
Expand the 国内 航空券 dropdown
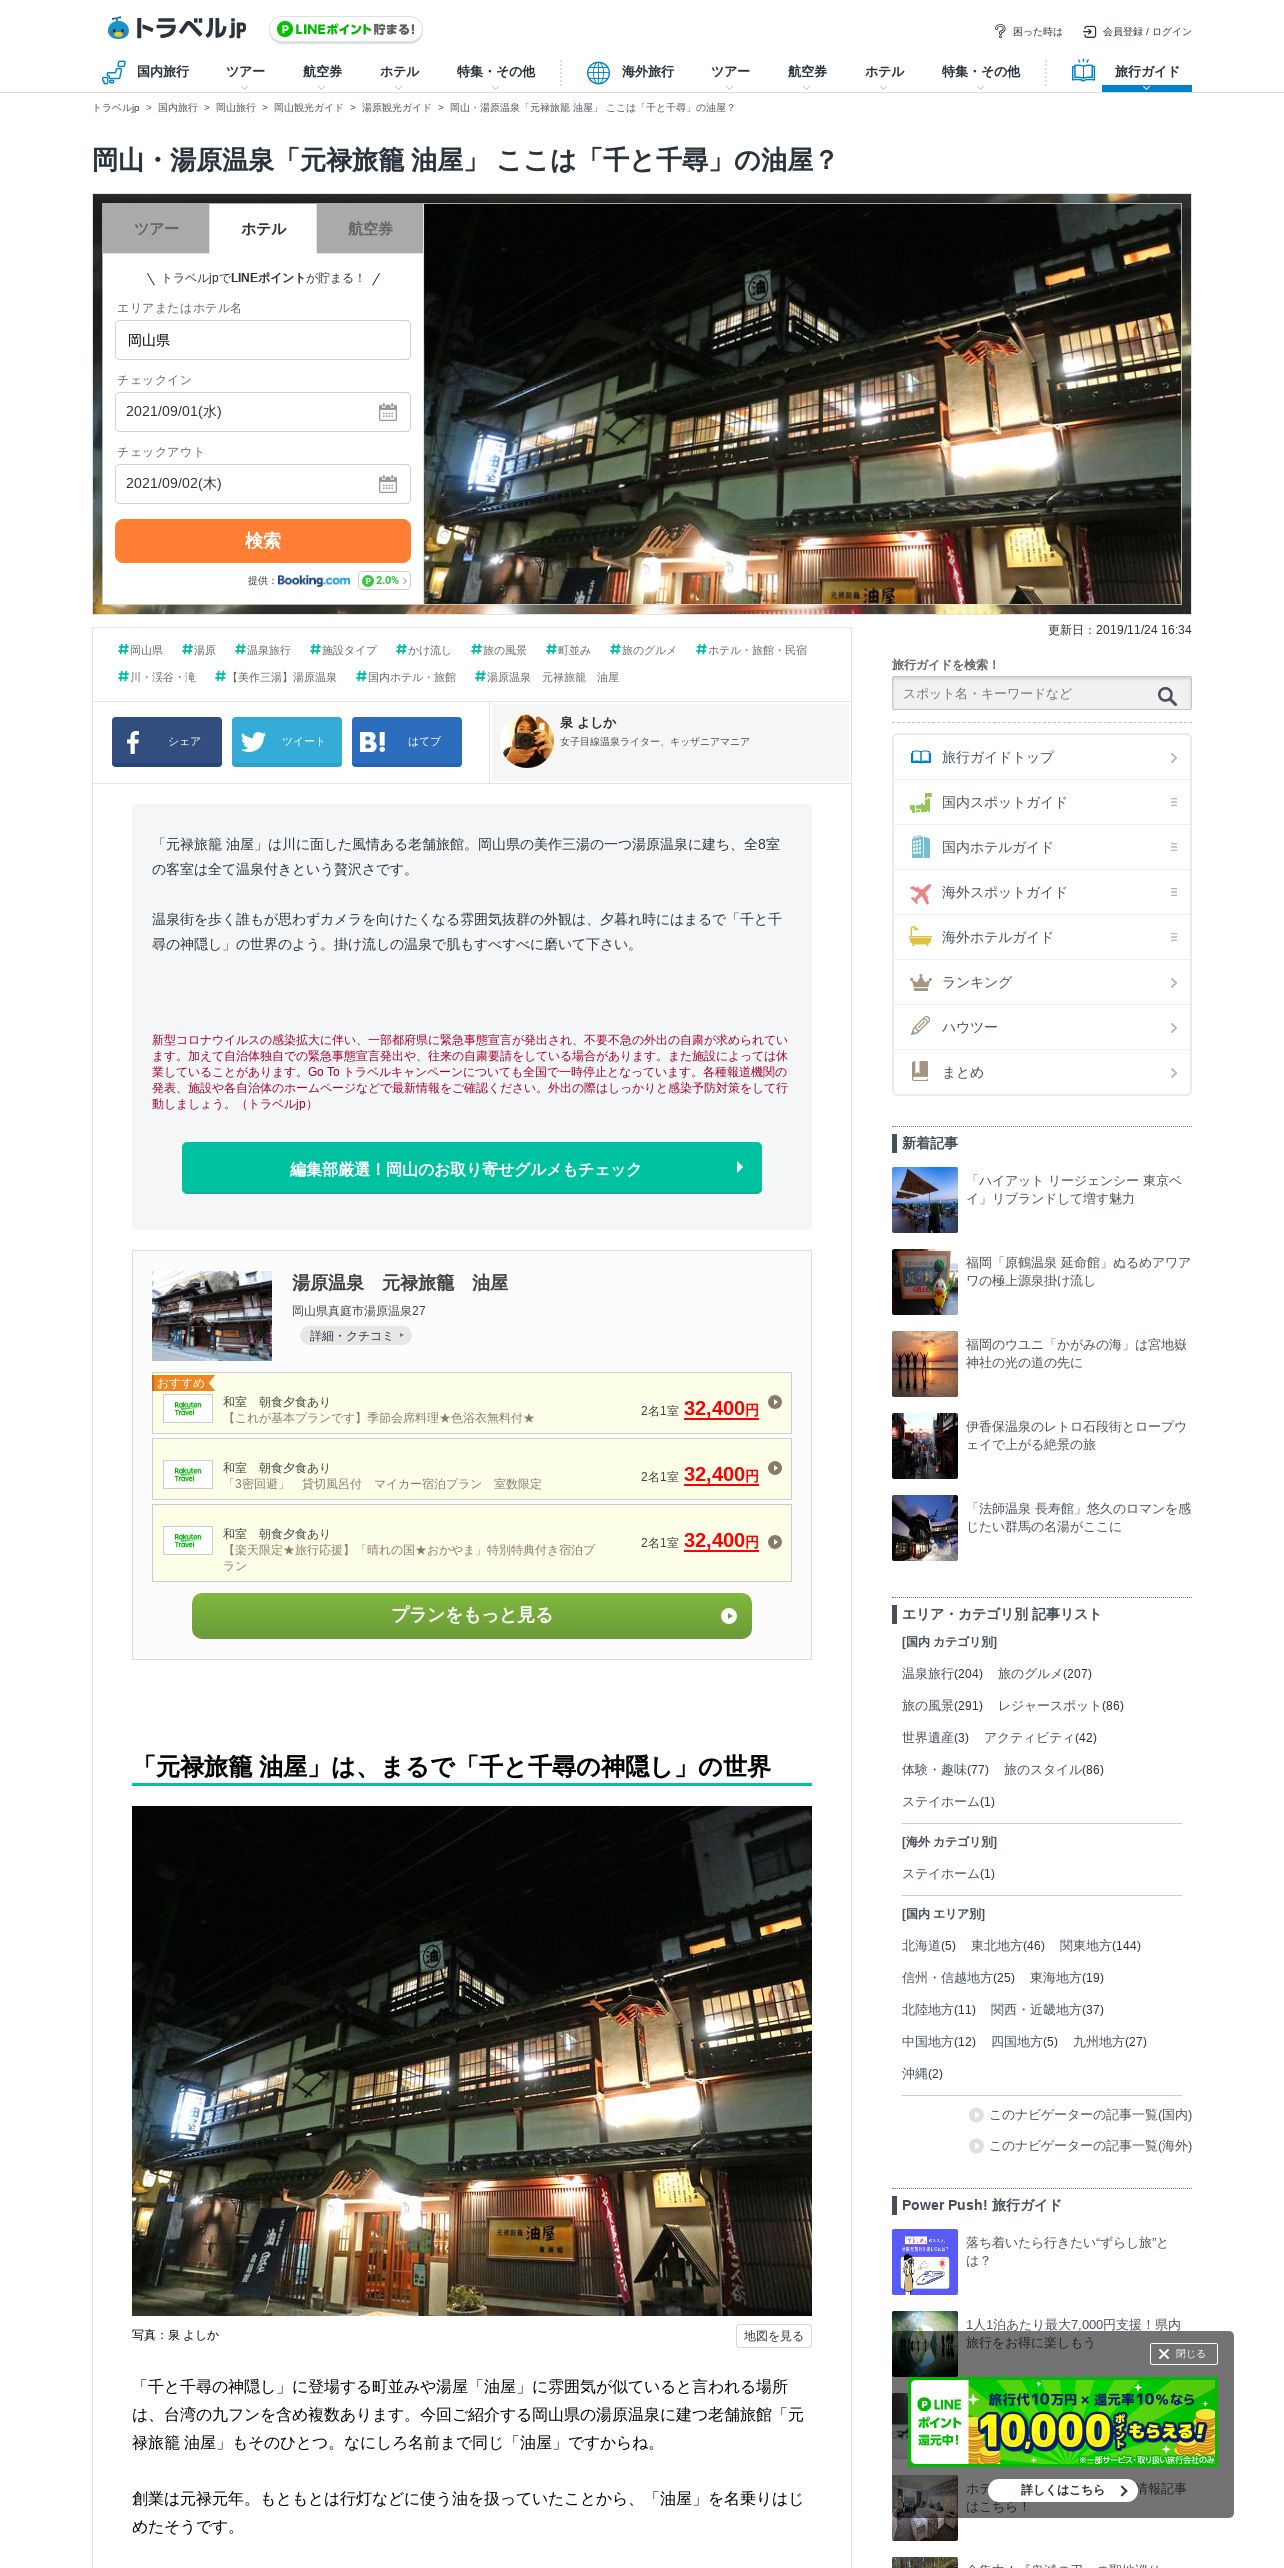[322, 74]
